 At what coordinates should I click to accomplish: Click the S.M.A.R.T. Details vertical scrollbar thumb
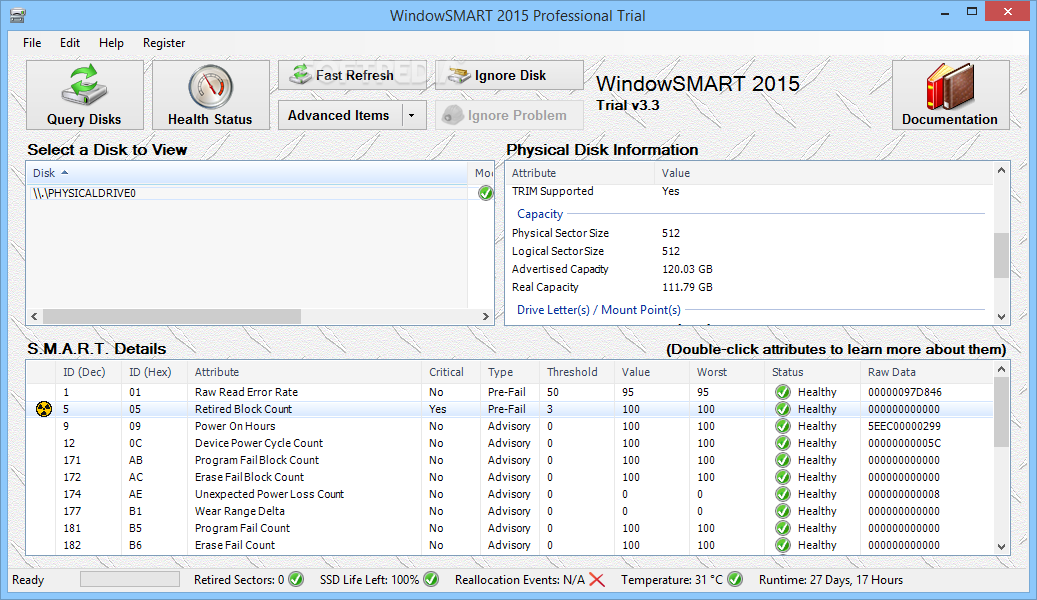click(1001, 413)
